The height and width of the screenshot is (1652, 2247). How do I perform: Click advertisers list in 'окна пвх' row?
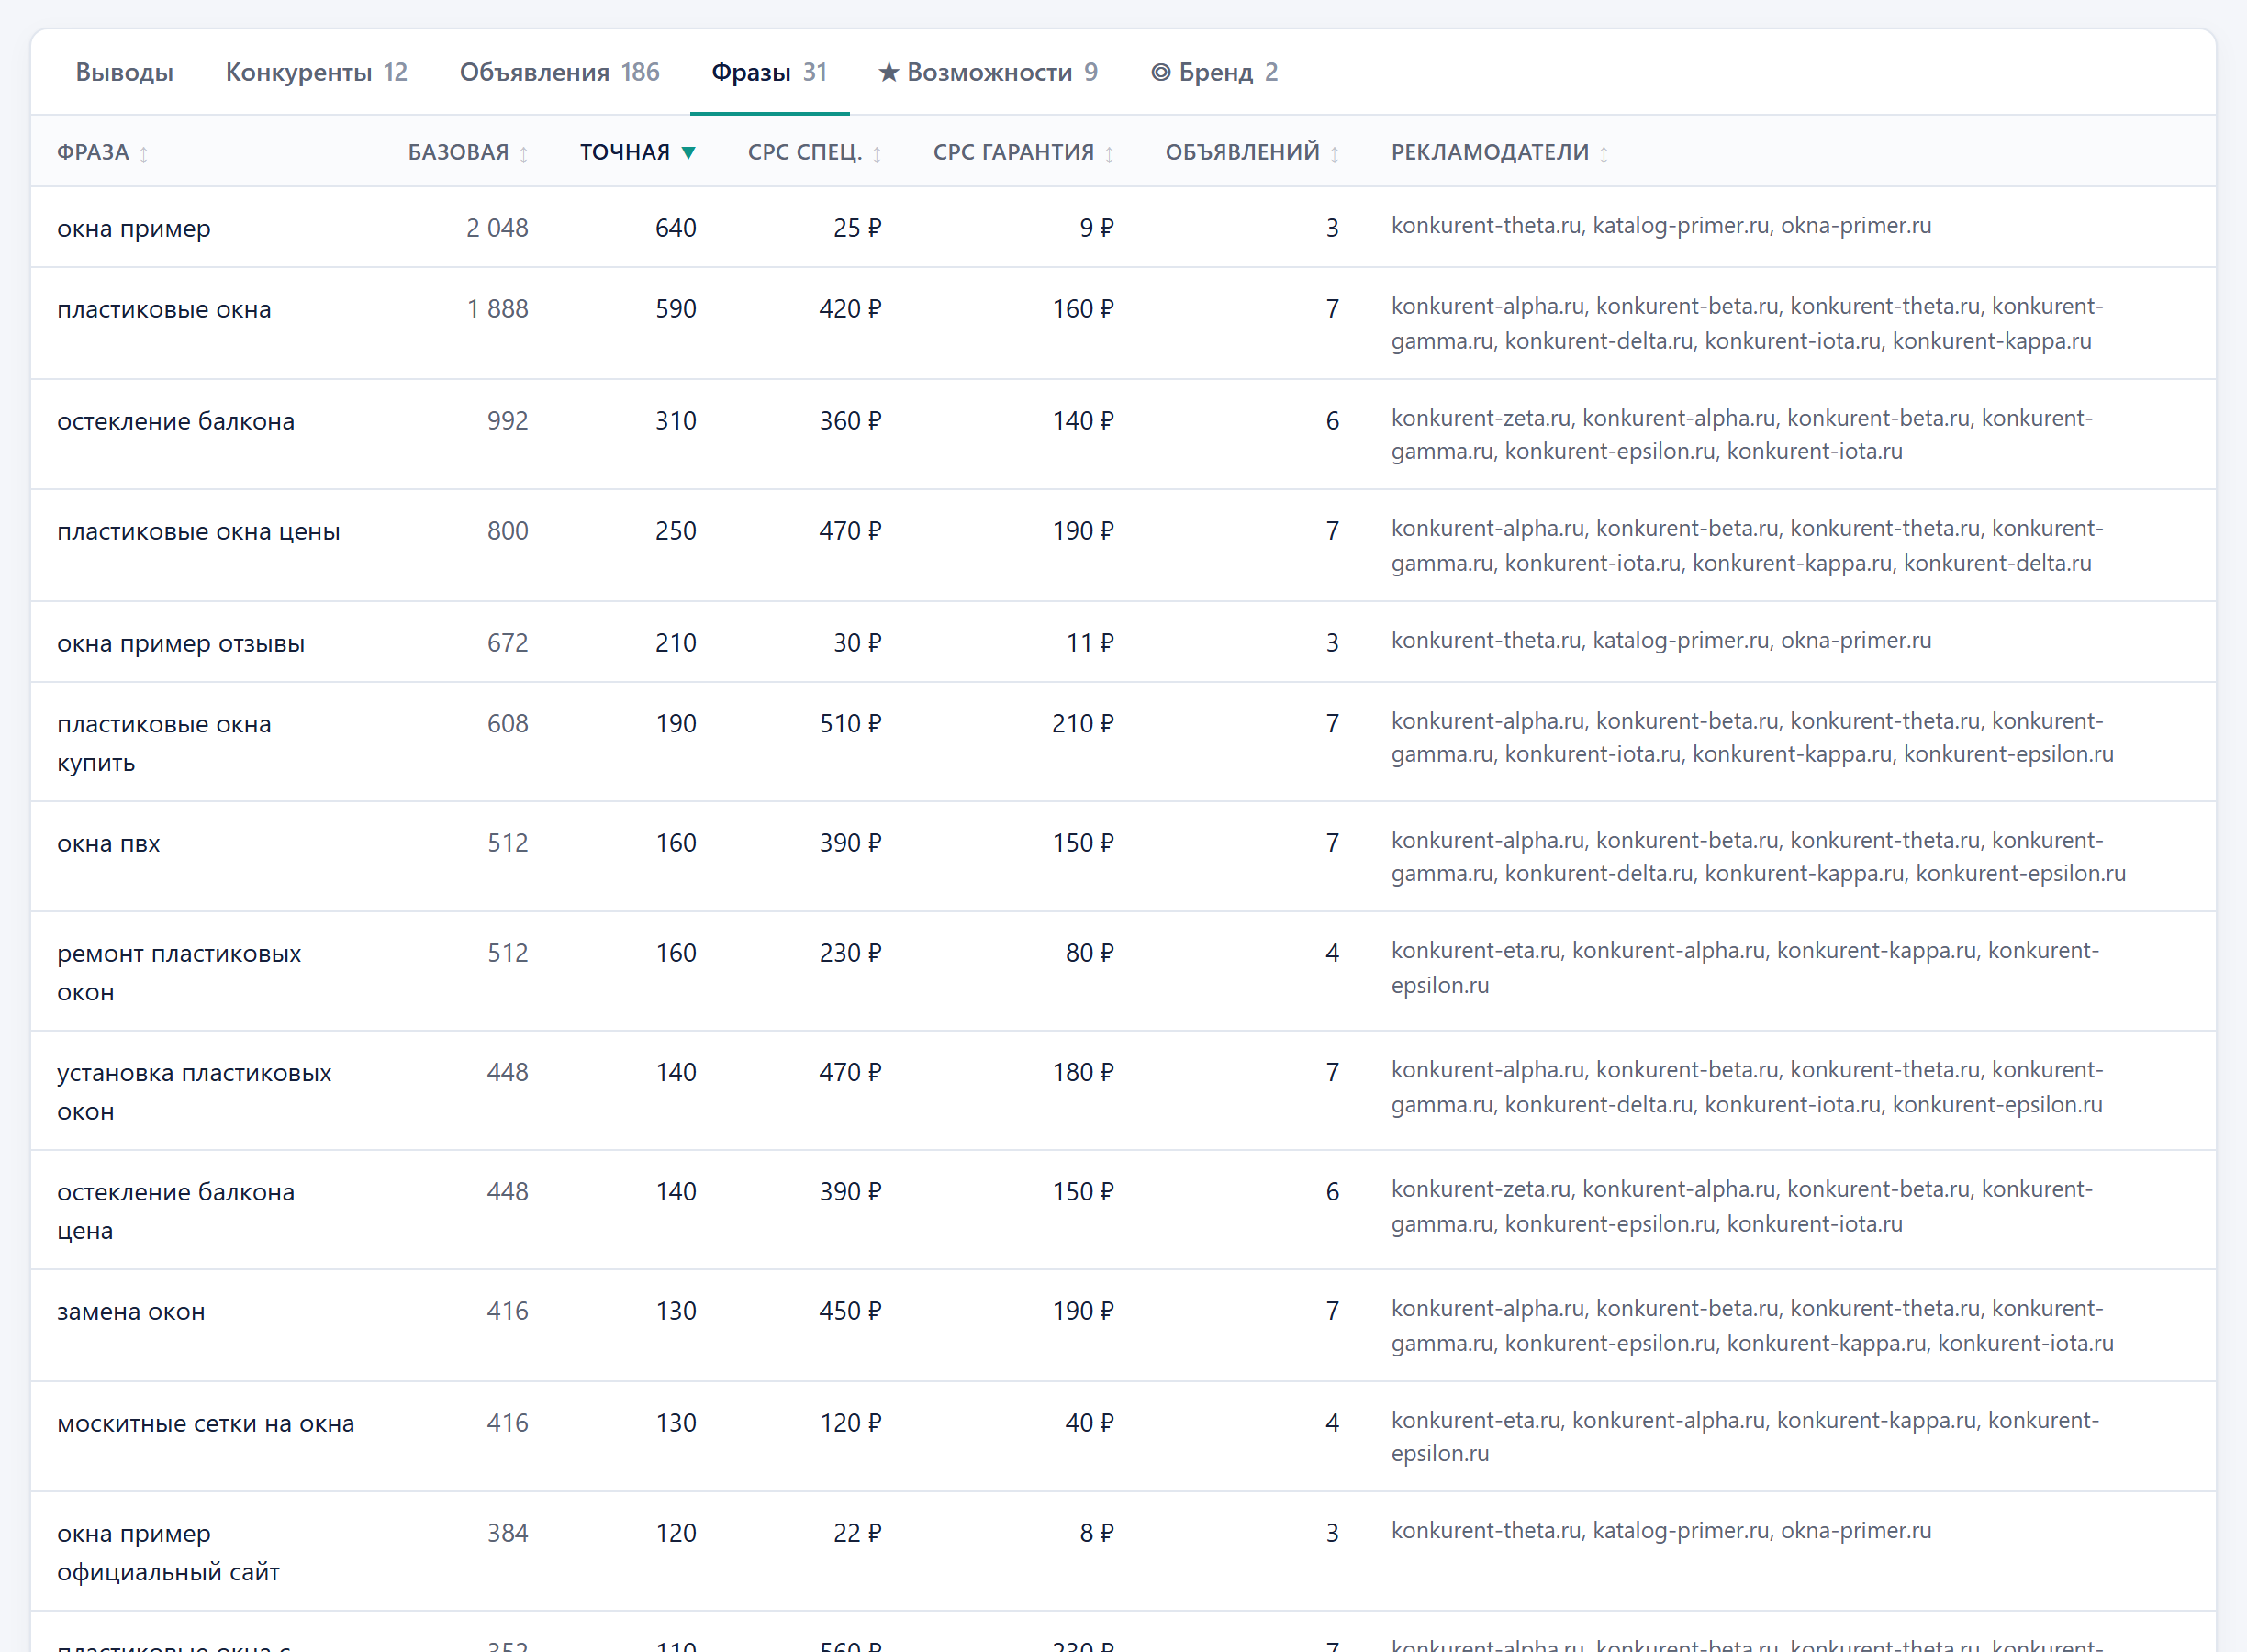click(x=1758, y=857)
